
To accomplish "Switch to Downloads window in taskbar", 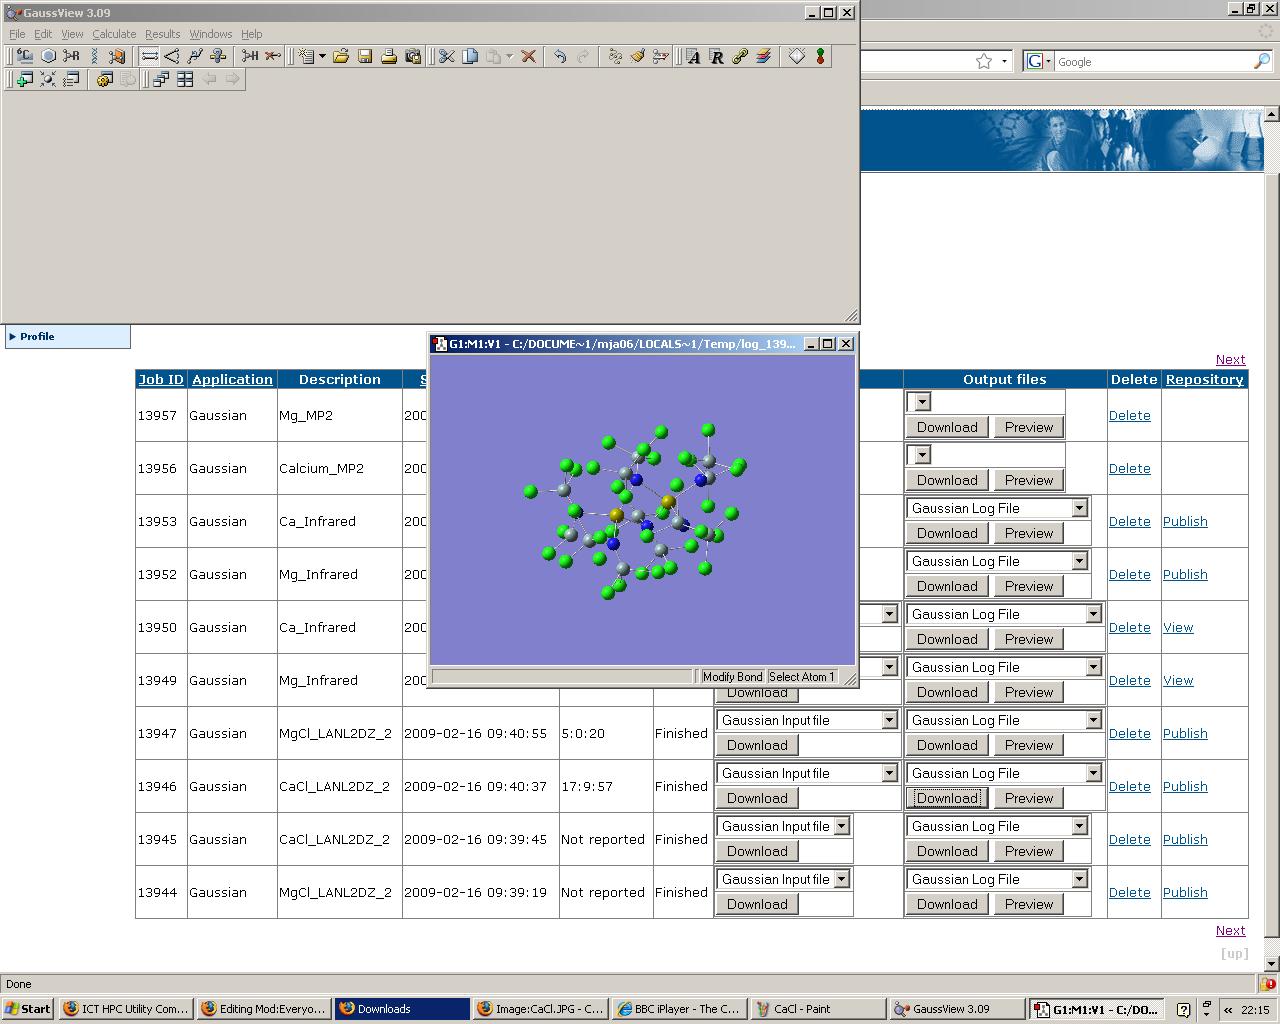I will point(402,1009).
